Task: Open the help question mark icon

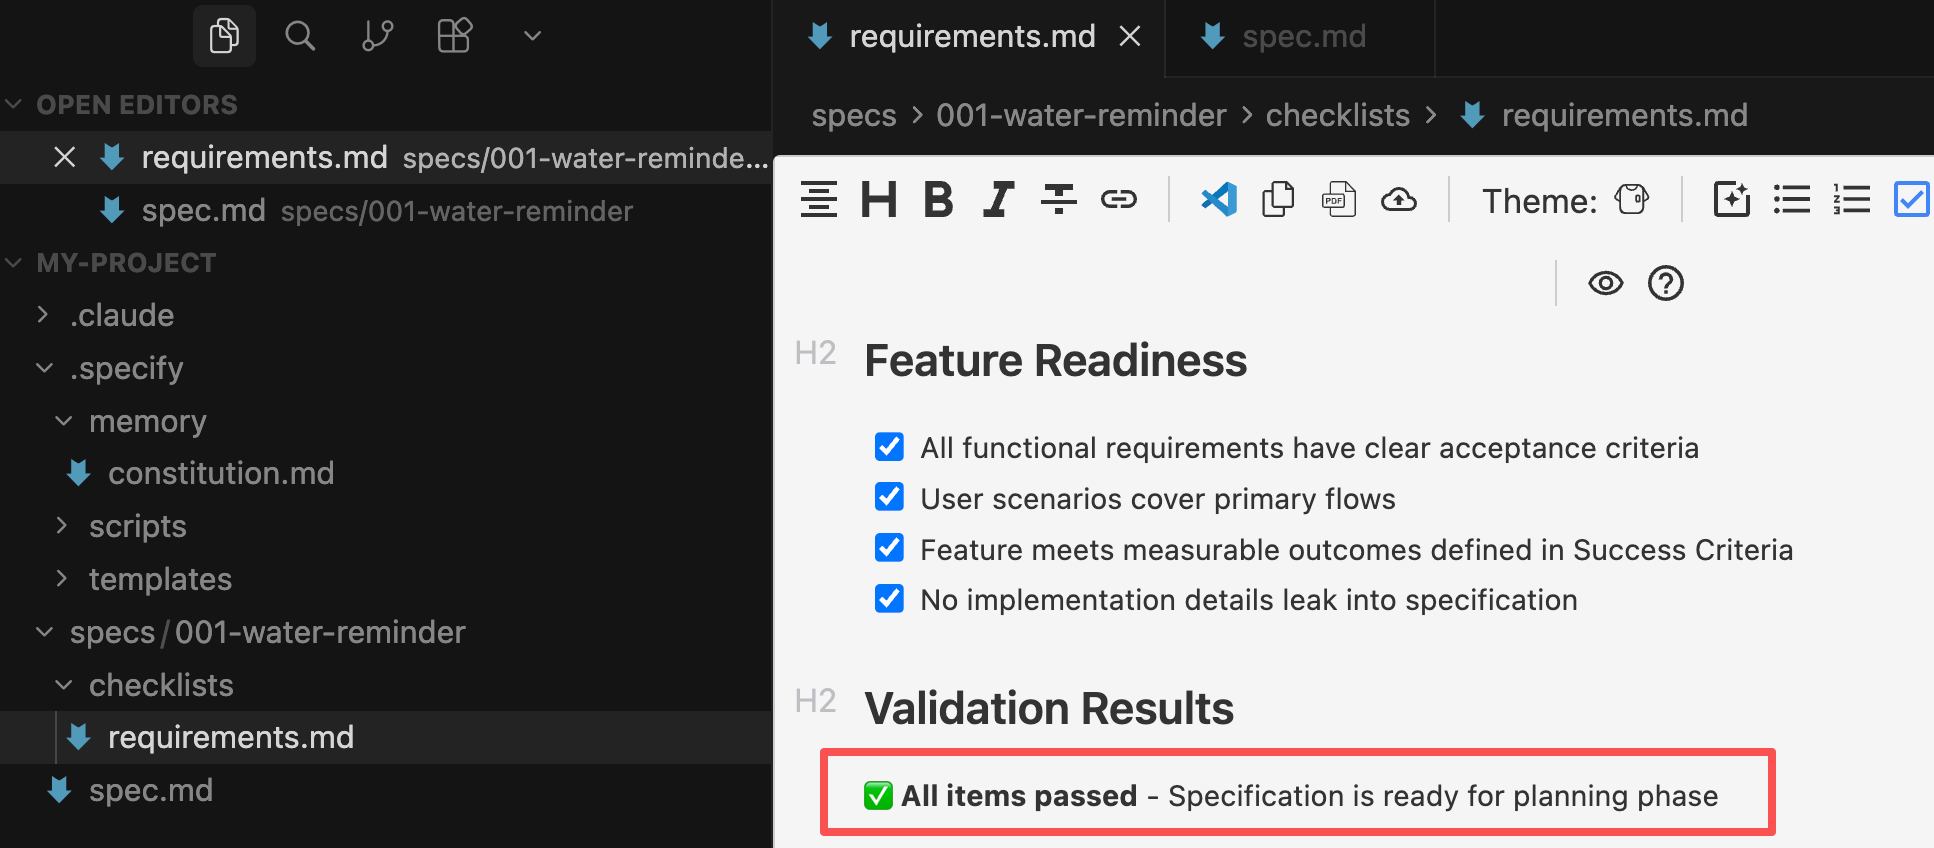Action: (x=1665, y=284)
